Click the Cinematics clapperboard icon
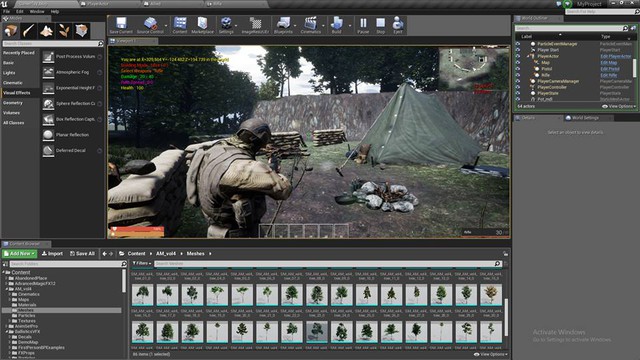This screenshot has width=640, height=360. (311, 25)
